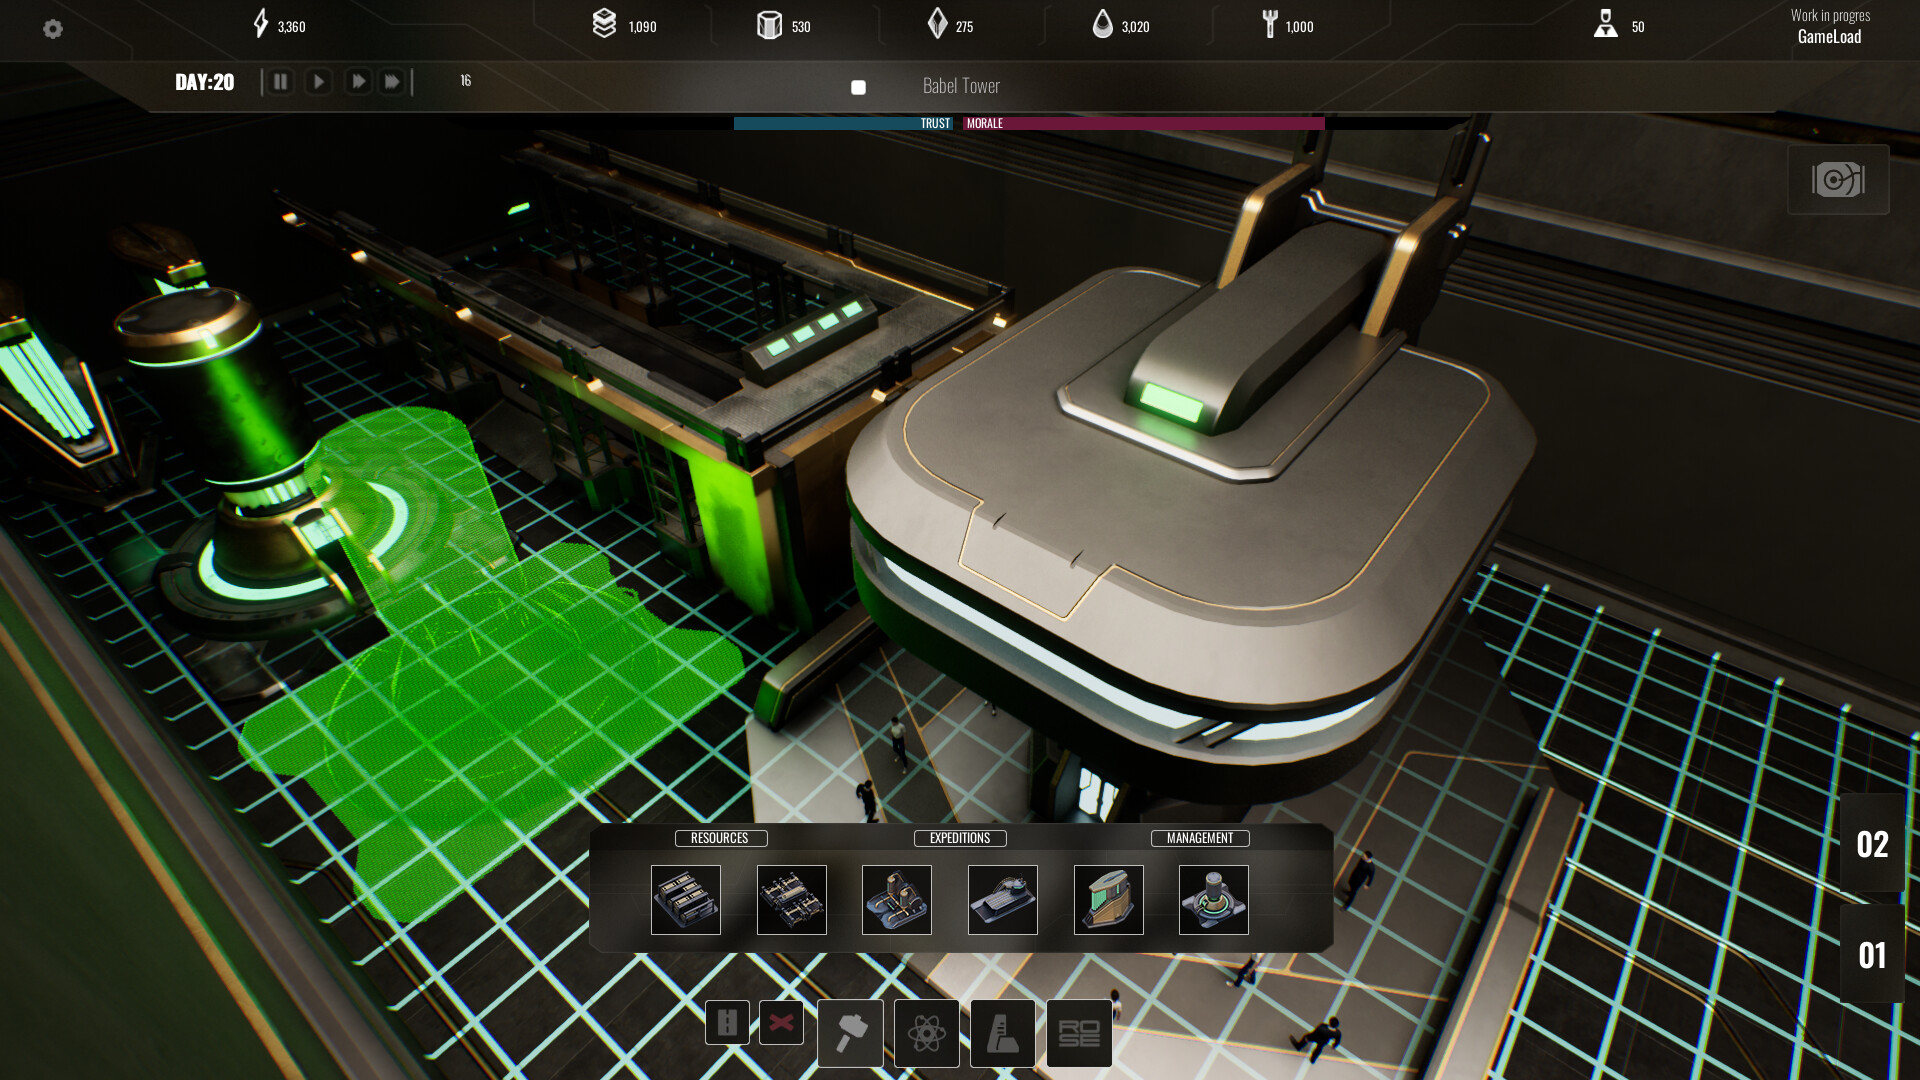
Task: Open the settings gear icon
Action: point(53,29)
